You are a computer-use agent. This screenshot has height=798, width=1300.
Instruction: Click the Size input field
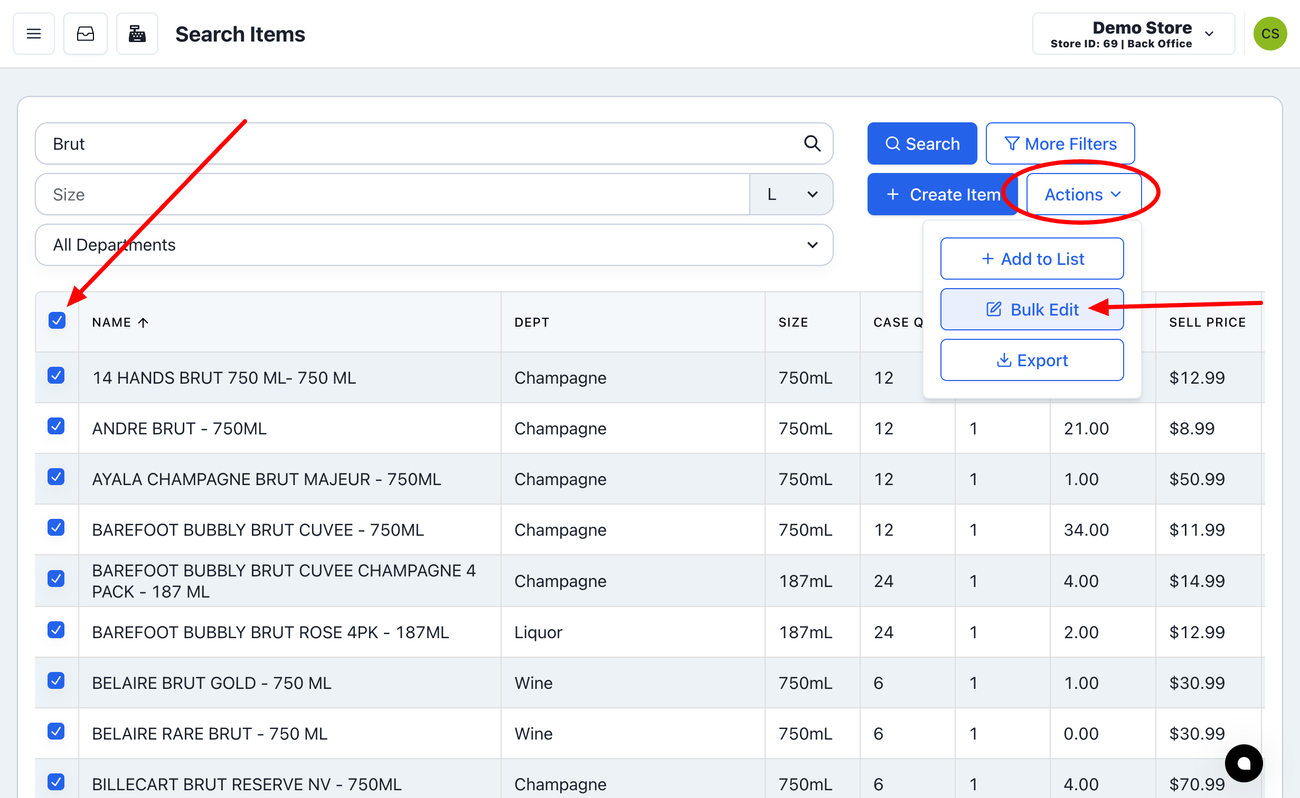tap(392, 195)
